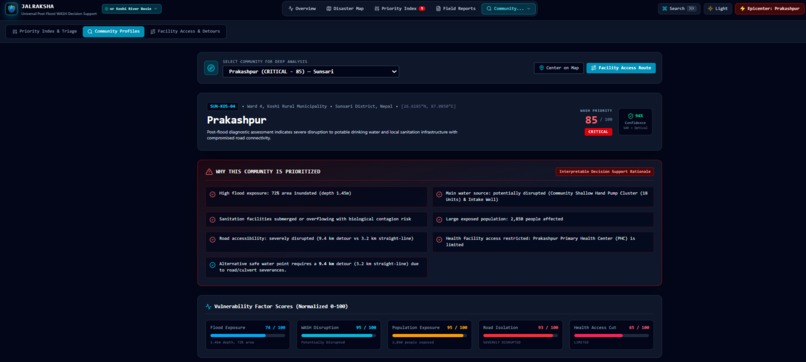Viewport: 806px width, 362px height.
Task: Click the red CRITICAL status badge
Action: pyautogui.click(x=598, y=132)
